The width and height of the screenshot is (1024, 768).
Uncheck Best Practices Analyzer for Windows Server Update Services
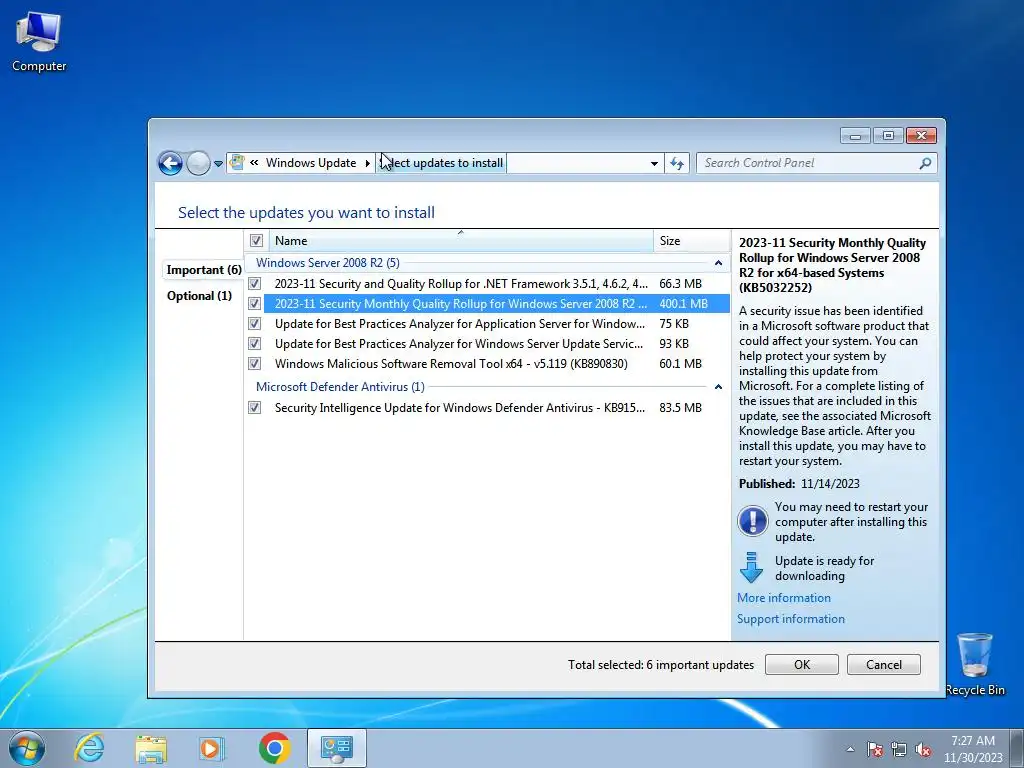(255, 344)
